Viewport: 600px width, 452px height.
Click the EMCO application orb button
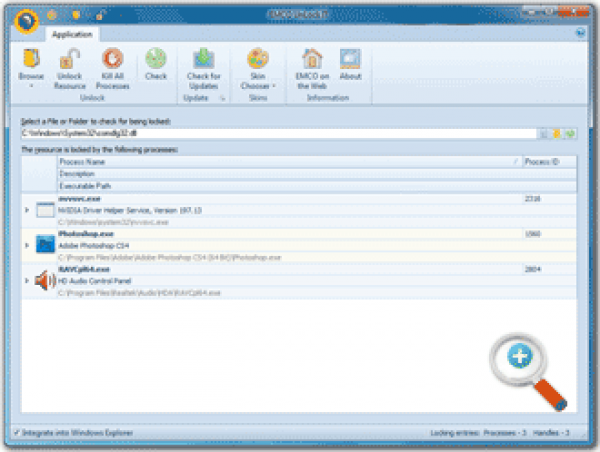point(26,21)
